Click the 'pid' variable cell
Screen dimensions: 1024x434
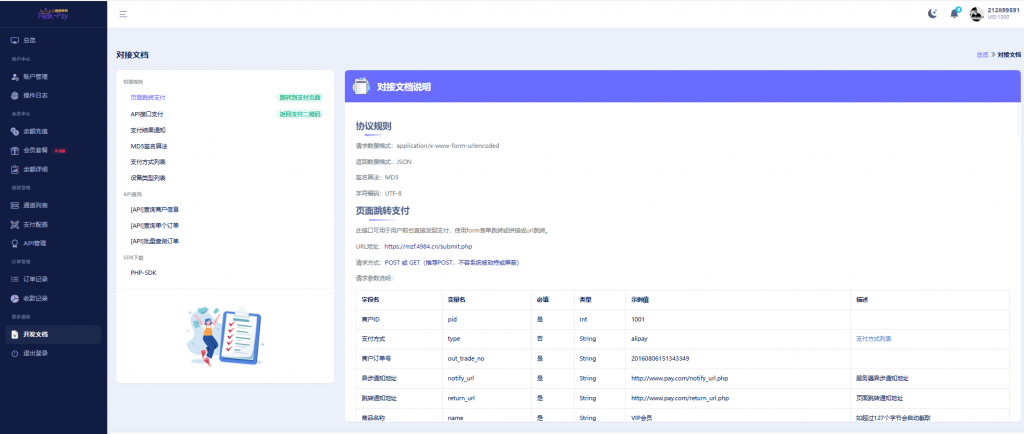tap(485, 320)
